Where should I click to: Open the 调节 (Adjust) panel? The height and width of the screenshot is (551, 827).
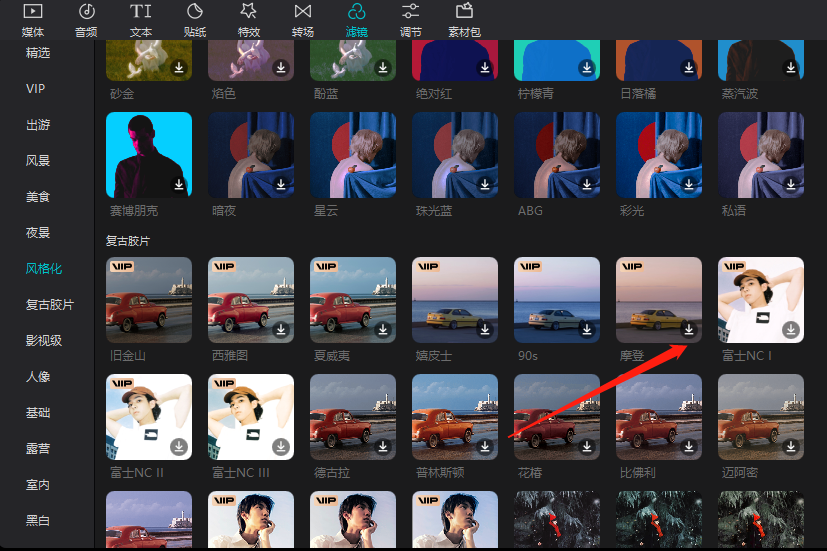click(410, 18)
